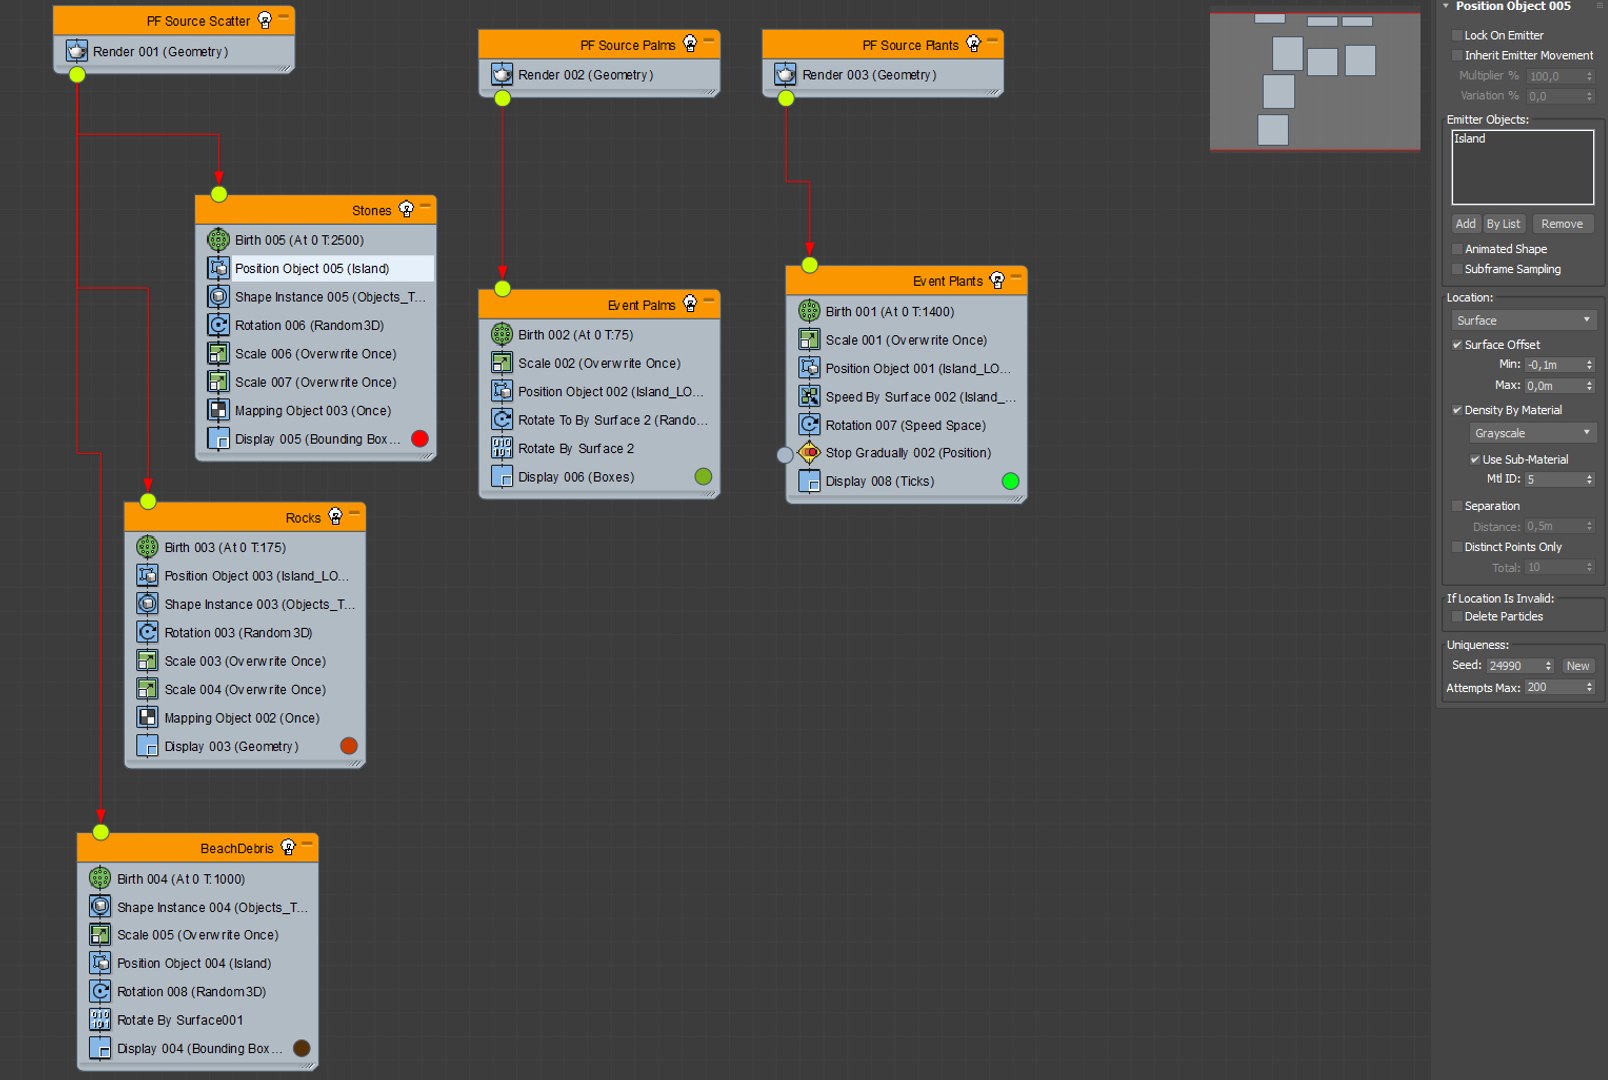Image resolution: width=1608 pixels, height=1080 pixels.
Task: Toggle the lightbulb on the Stones event
Action: click(x=406, y=210)
